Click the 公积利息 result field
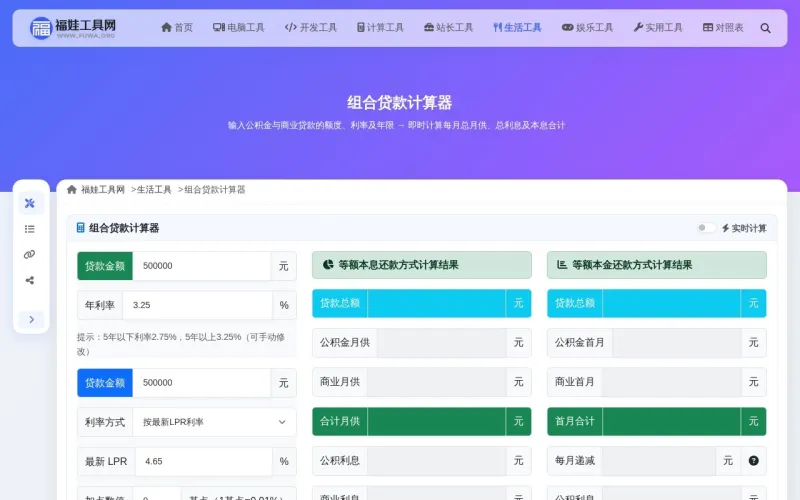The width and height of the screenshot is (800, 500). click(436, 461)
